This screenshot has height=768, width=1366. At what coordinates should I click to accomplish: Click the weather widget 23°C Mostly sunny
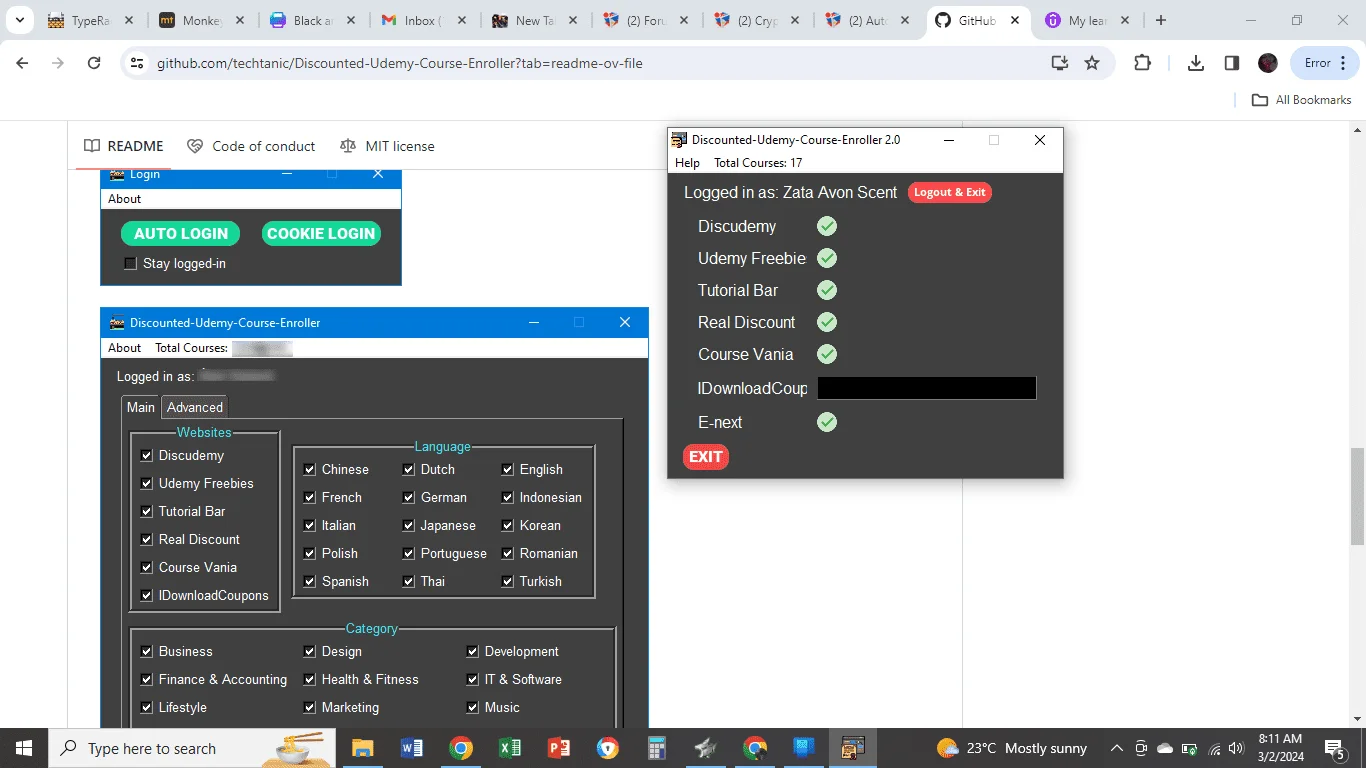pos(1012,748)
